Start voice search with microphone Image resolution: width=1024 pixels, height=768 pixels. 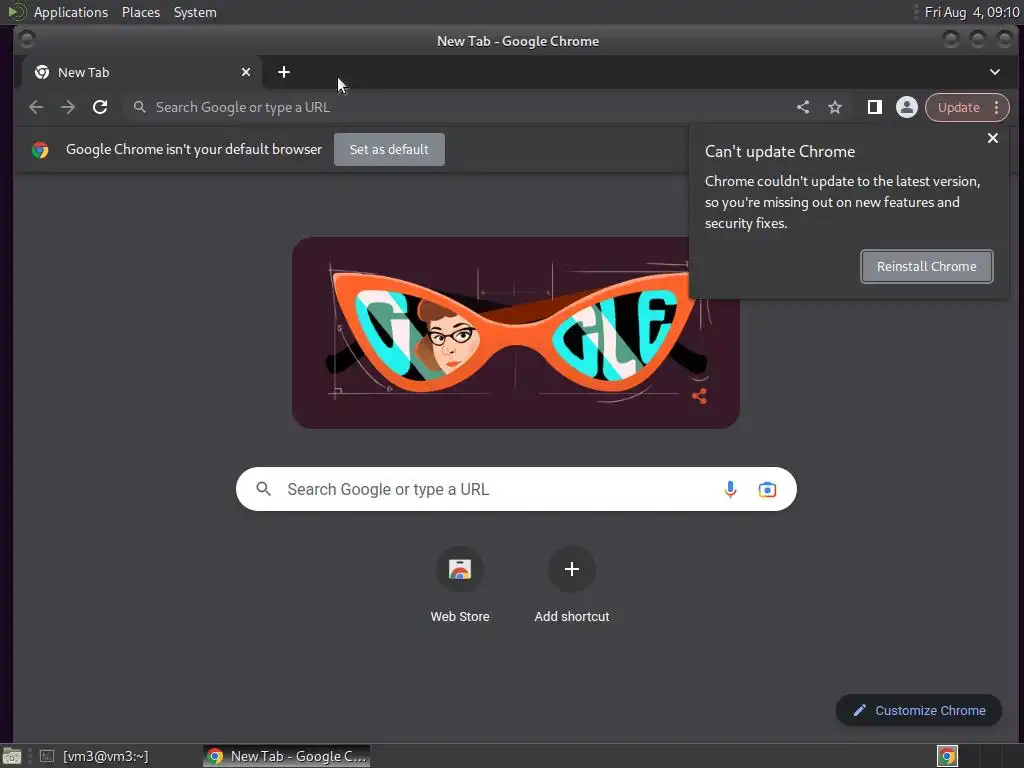(x=730, y=489)
